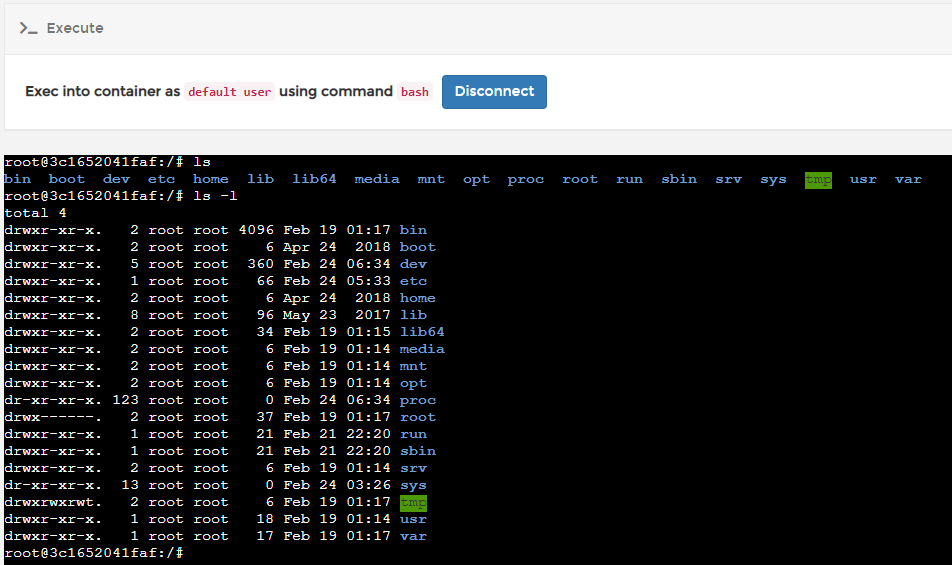The image size is (952, 565).
Task: Click the '03:26' timestamp of sys
Action: click(x=369, y=485)
